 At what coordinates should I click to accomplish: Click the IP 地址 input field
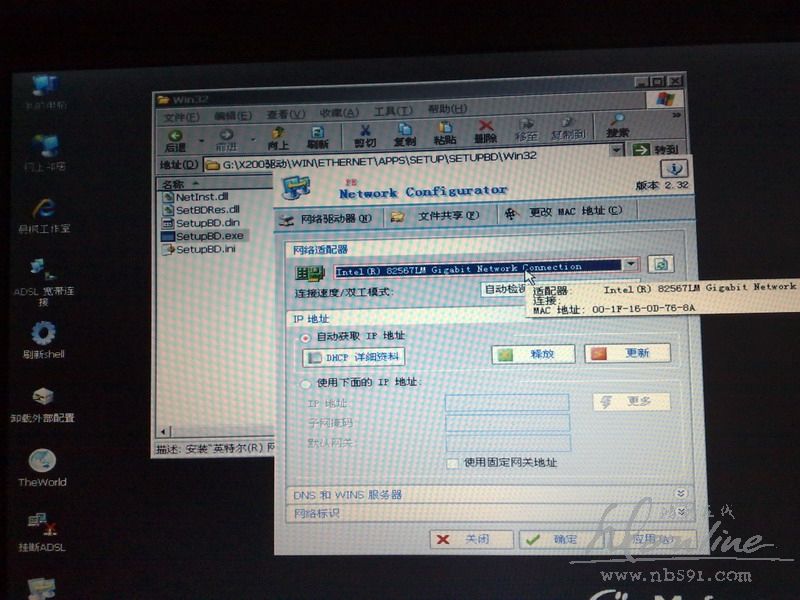507,402
